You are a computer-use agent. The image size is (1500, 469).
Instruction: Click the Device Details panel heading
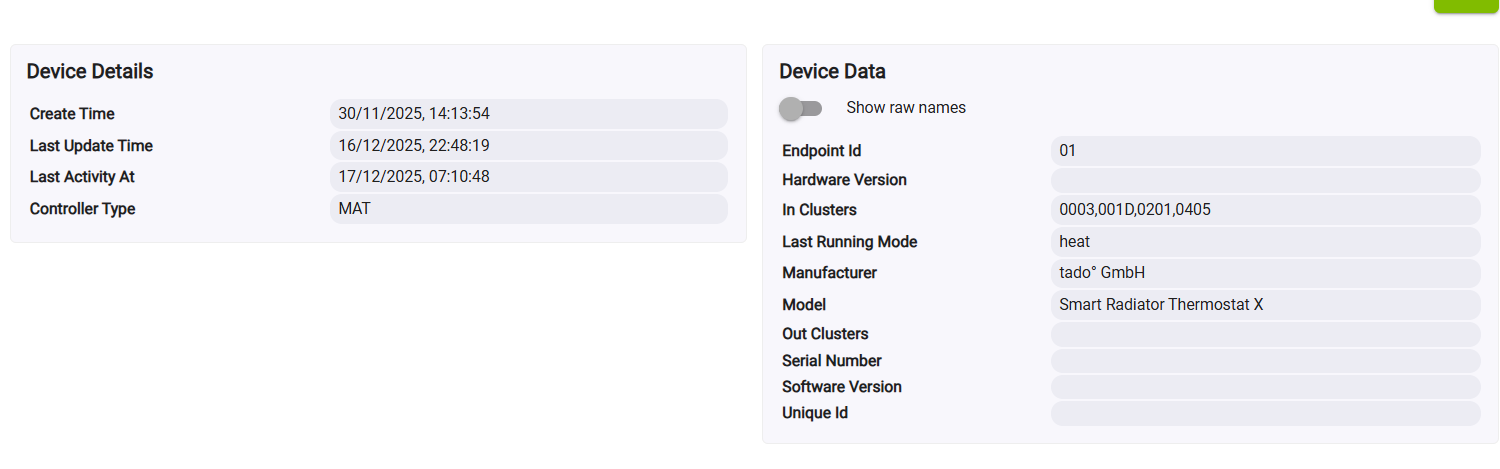pyautogui.click(x=90, y=72)
